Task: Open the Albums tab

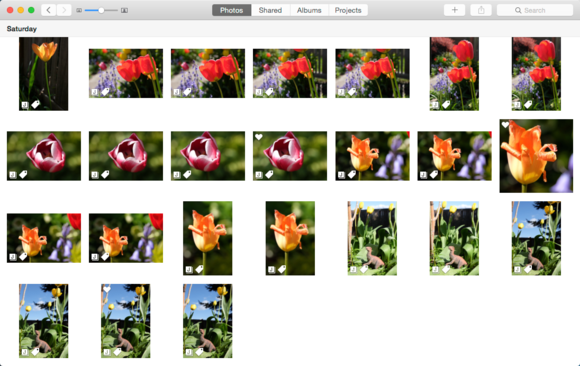Action: [x=309, y=10]
